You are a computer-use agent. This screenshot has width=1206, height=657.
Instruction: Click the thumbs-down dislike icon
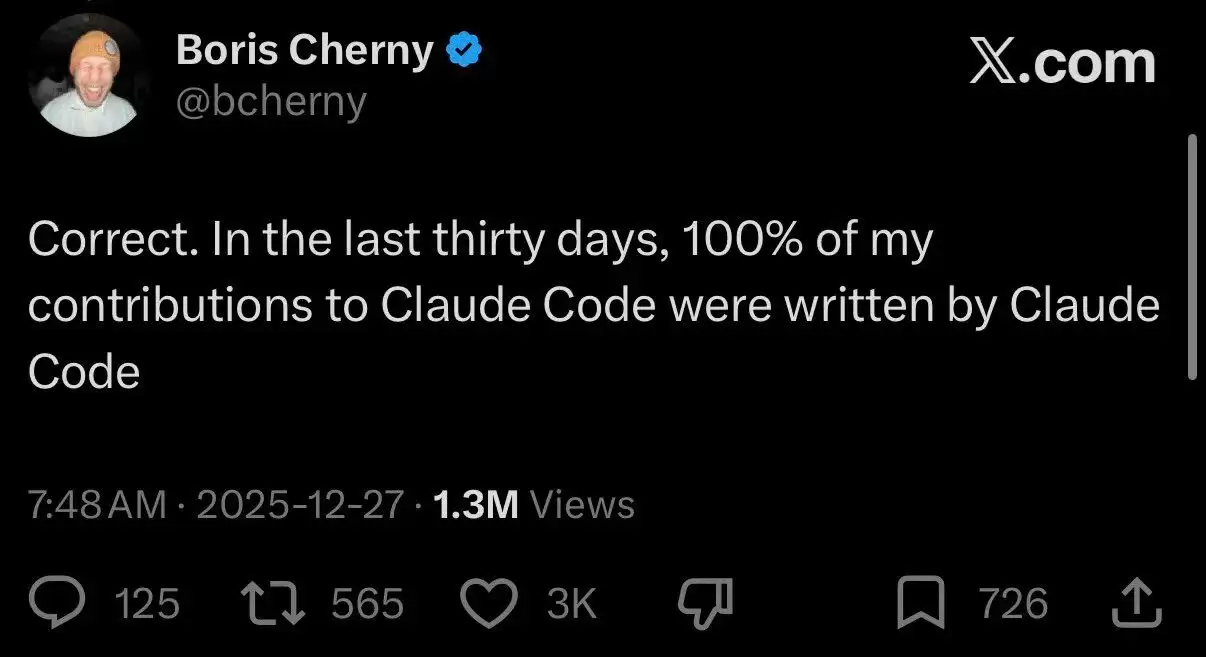(x=706, y=603)
